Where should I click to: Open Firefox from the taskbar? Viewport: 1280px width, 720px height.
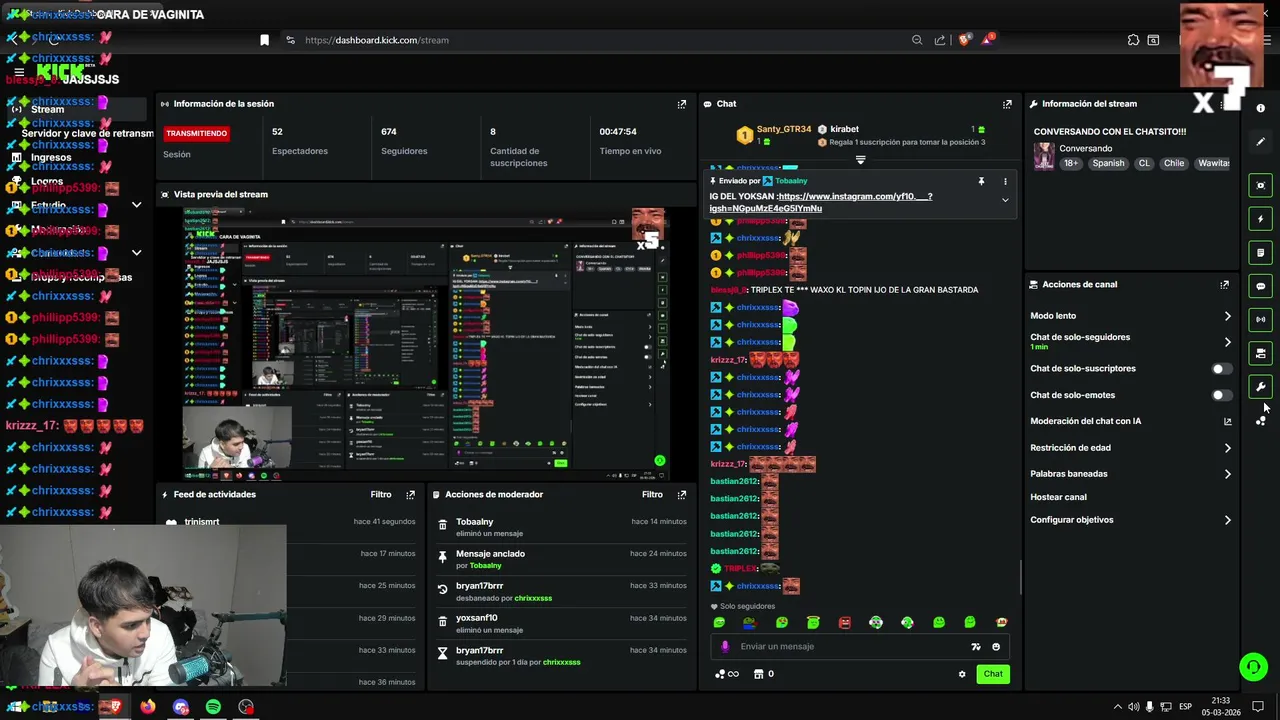click(147, 707)
